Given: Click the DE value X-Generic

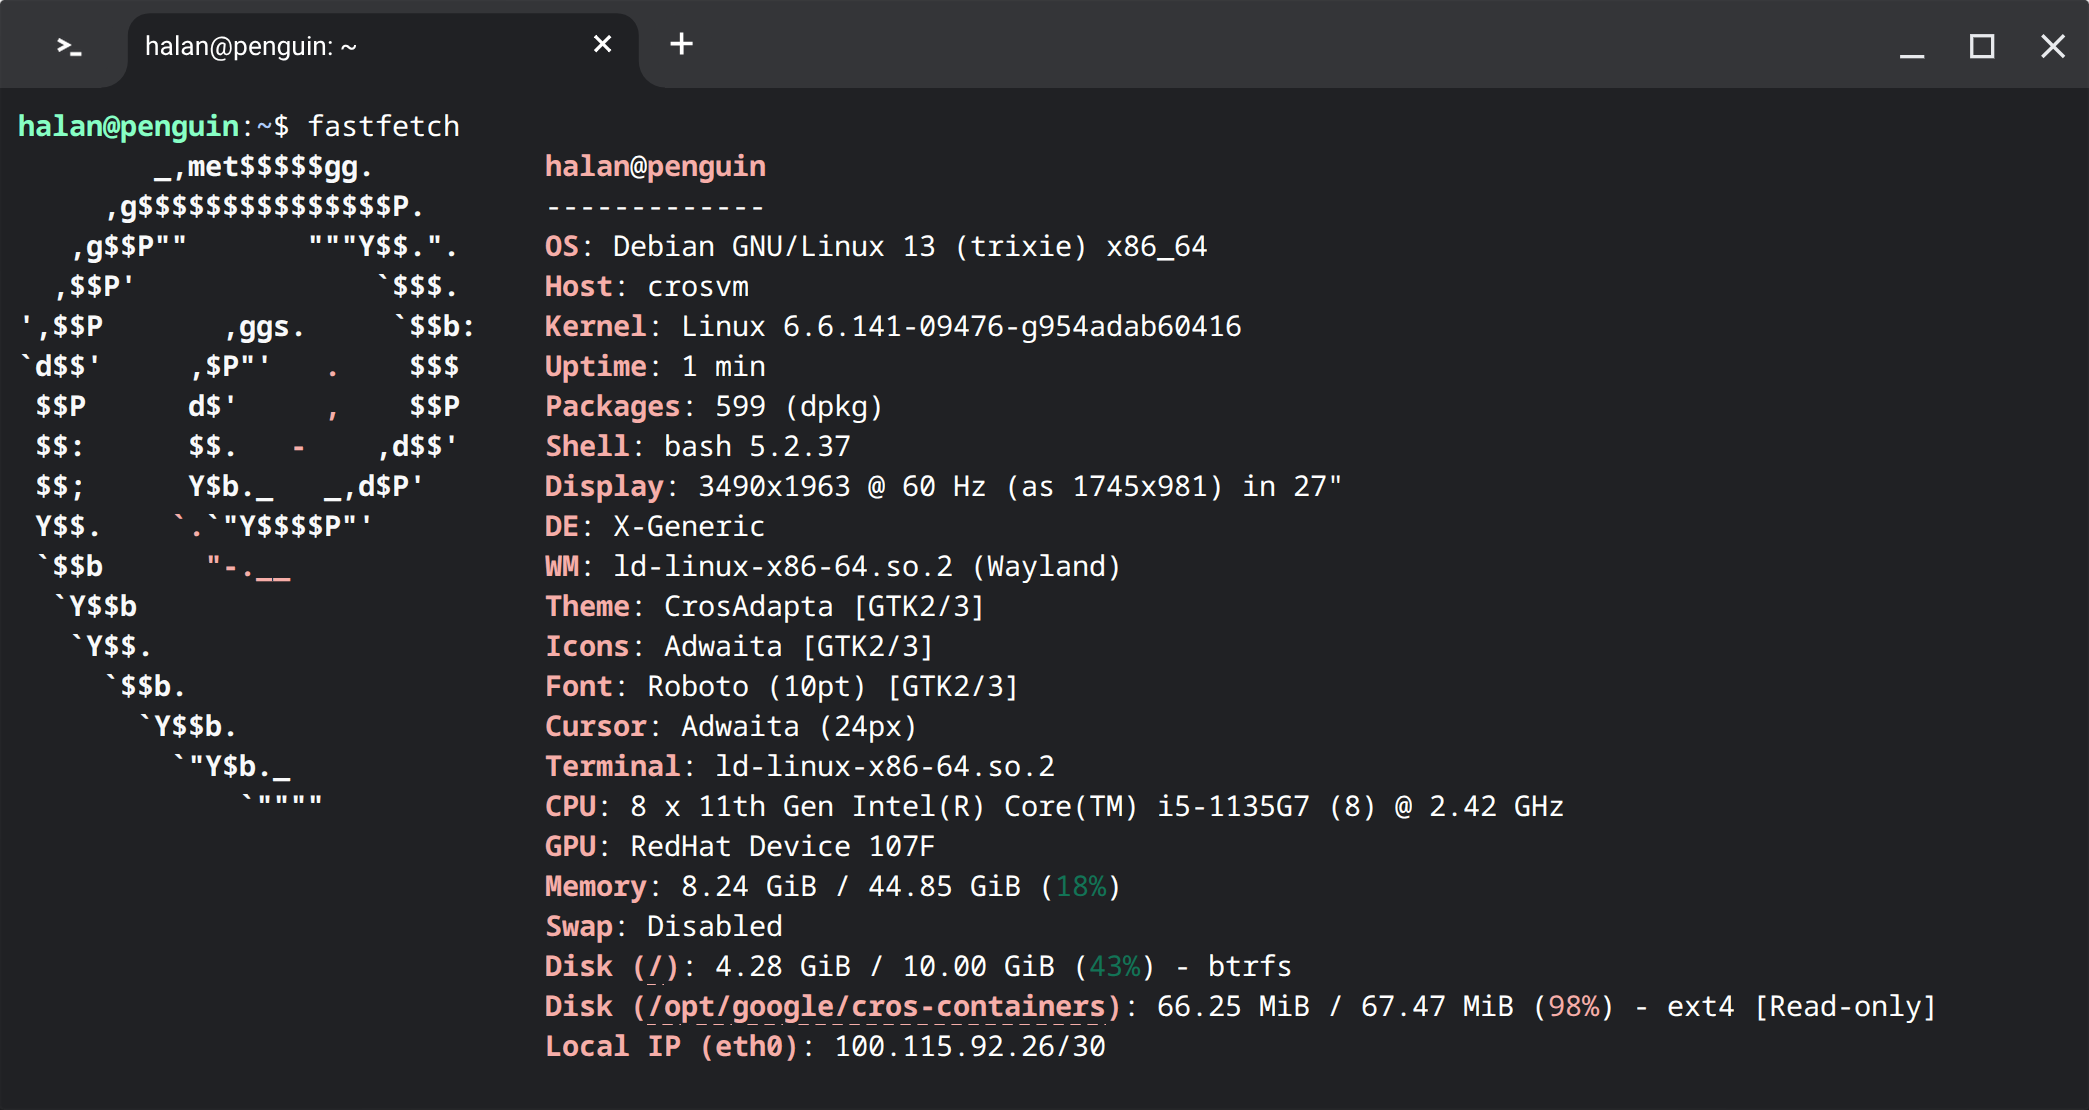Looking at the screenshot, I should coord(689,526).
